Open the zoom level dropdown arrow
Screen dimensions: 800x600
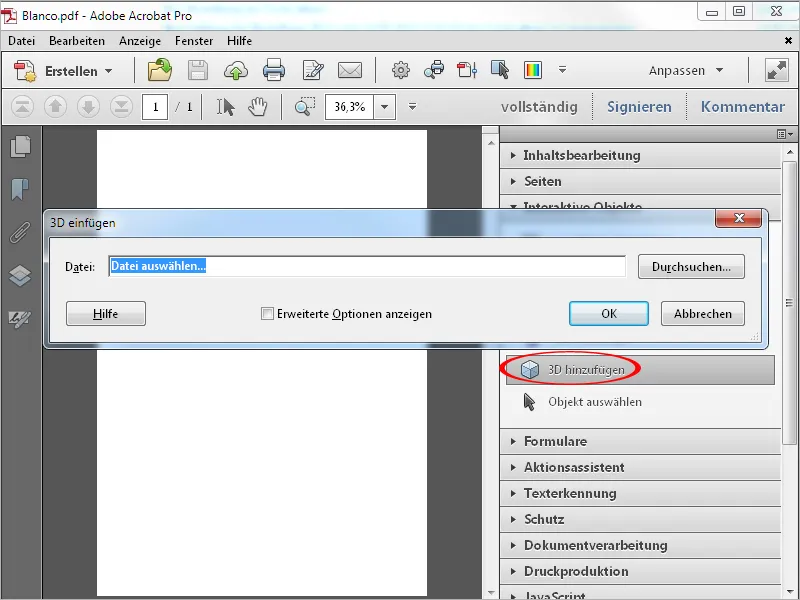[385, 107]
